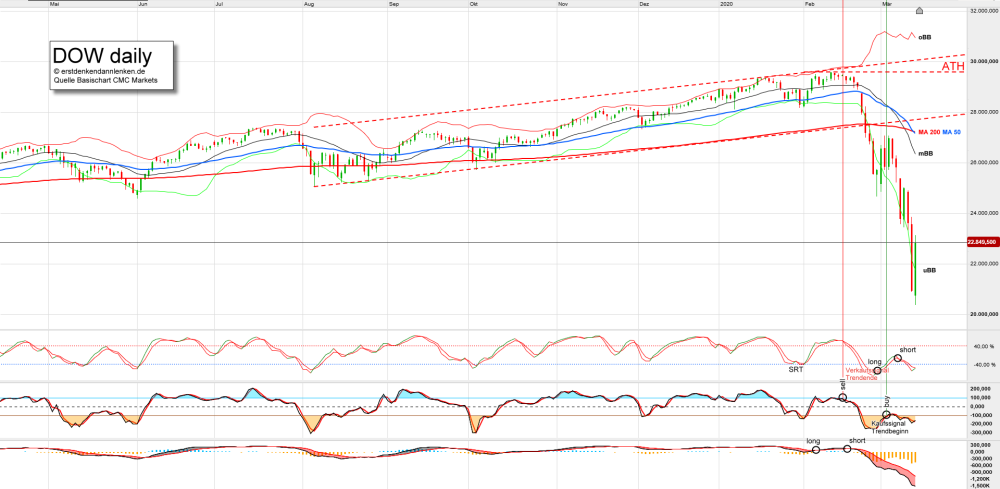Viewport: 1000px width, 489px height.
Task: Click the 28,000,000 price level
Action: point(983,112)
